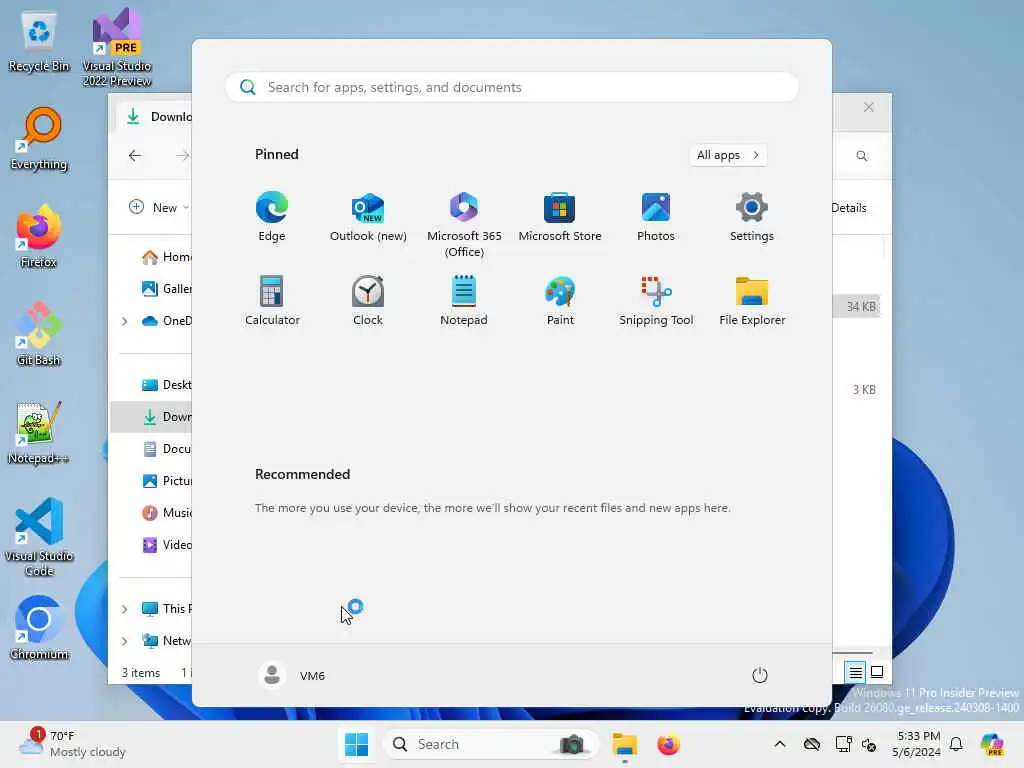Switch Explorer to details list view
Screen dimensions: 1024x768
pyautogui.click(x=855, y=671)
